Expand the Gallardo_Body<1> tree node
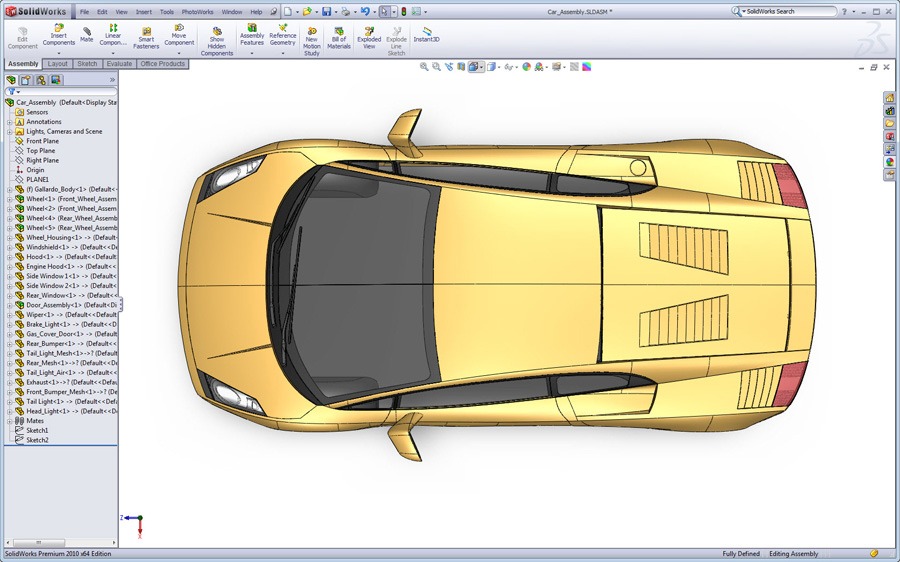Viewport: 900px width, 562px height. click(9, 189)
